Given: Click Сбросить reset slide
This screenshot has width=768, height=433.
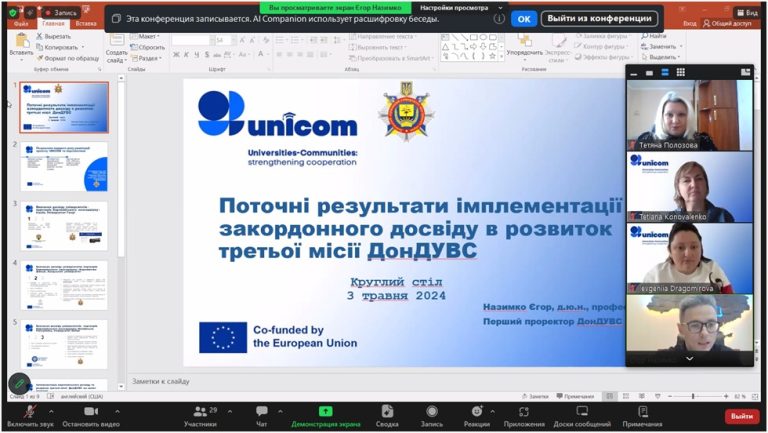Looking at the screenshot, I should coord(147,47).
